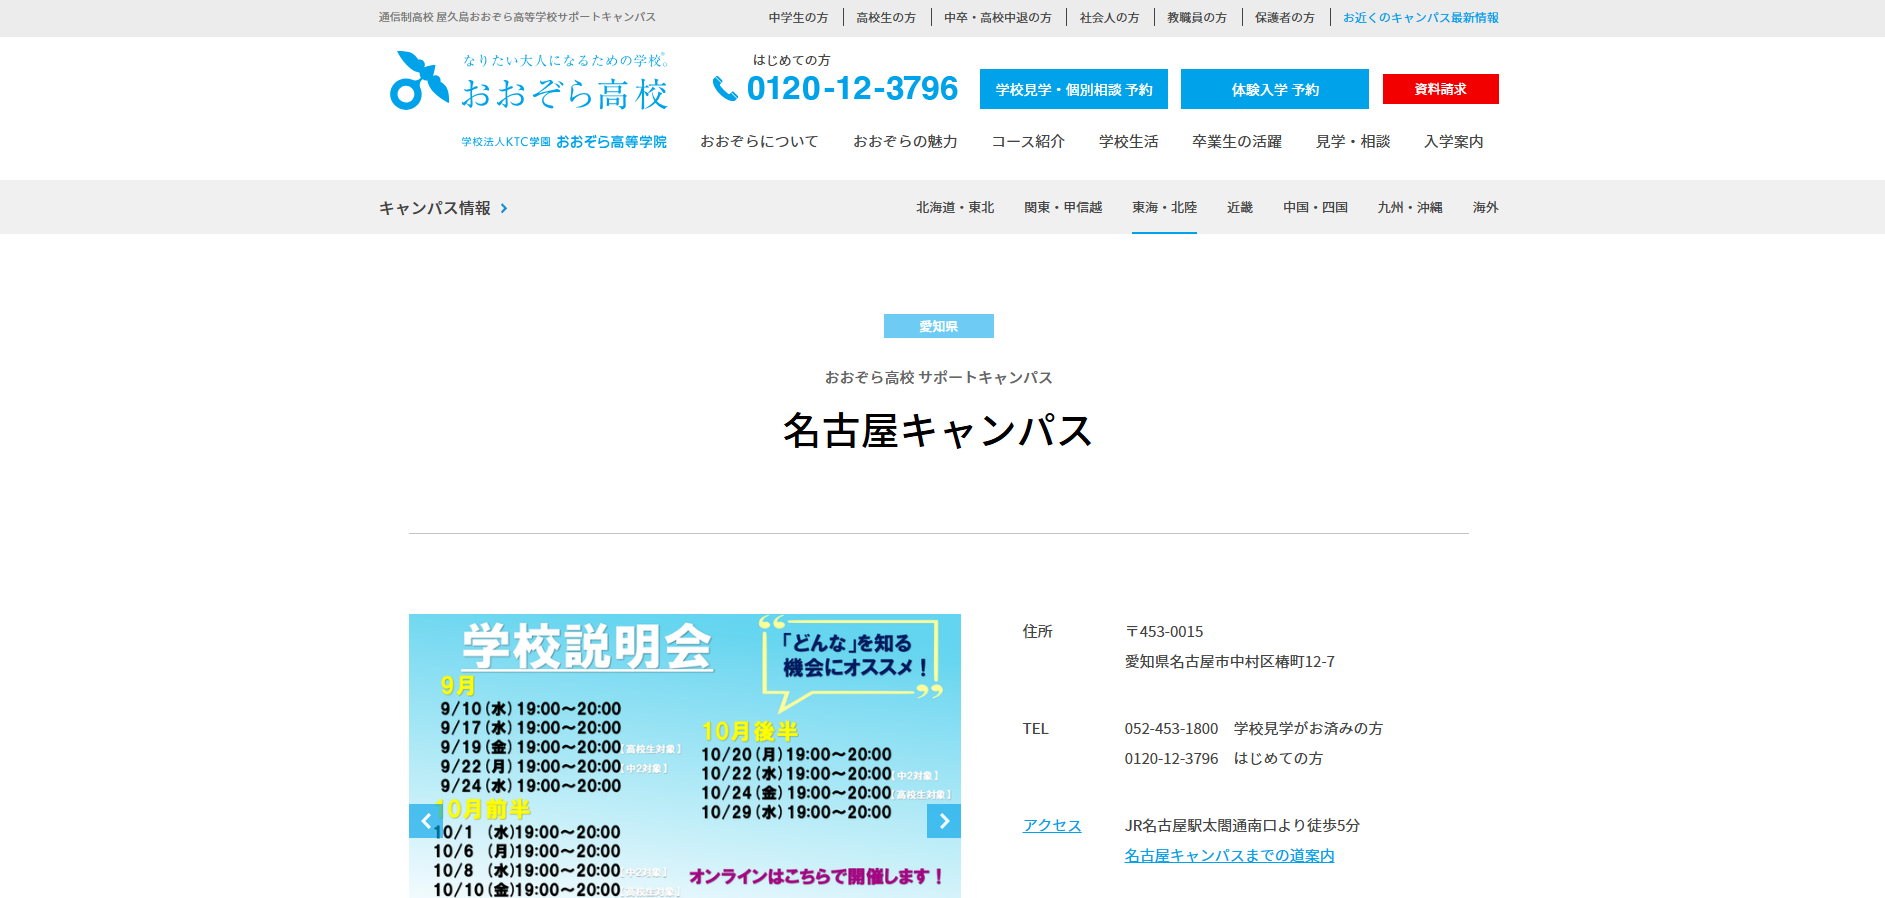The height and width of the screenshot is (898, 1885).
Task: Open 入学案内 menu
Action: pyautogui.click(x=1454, y=141)
